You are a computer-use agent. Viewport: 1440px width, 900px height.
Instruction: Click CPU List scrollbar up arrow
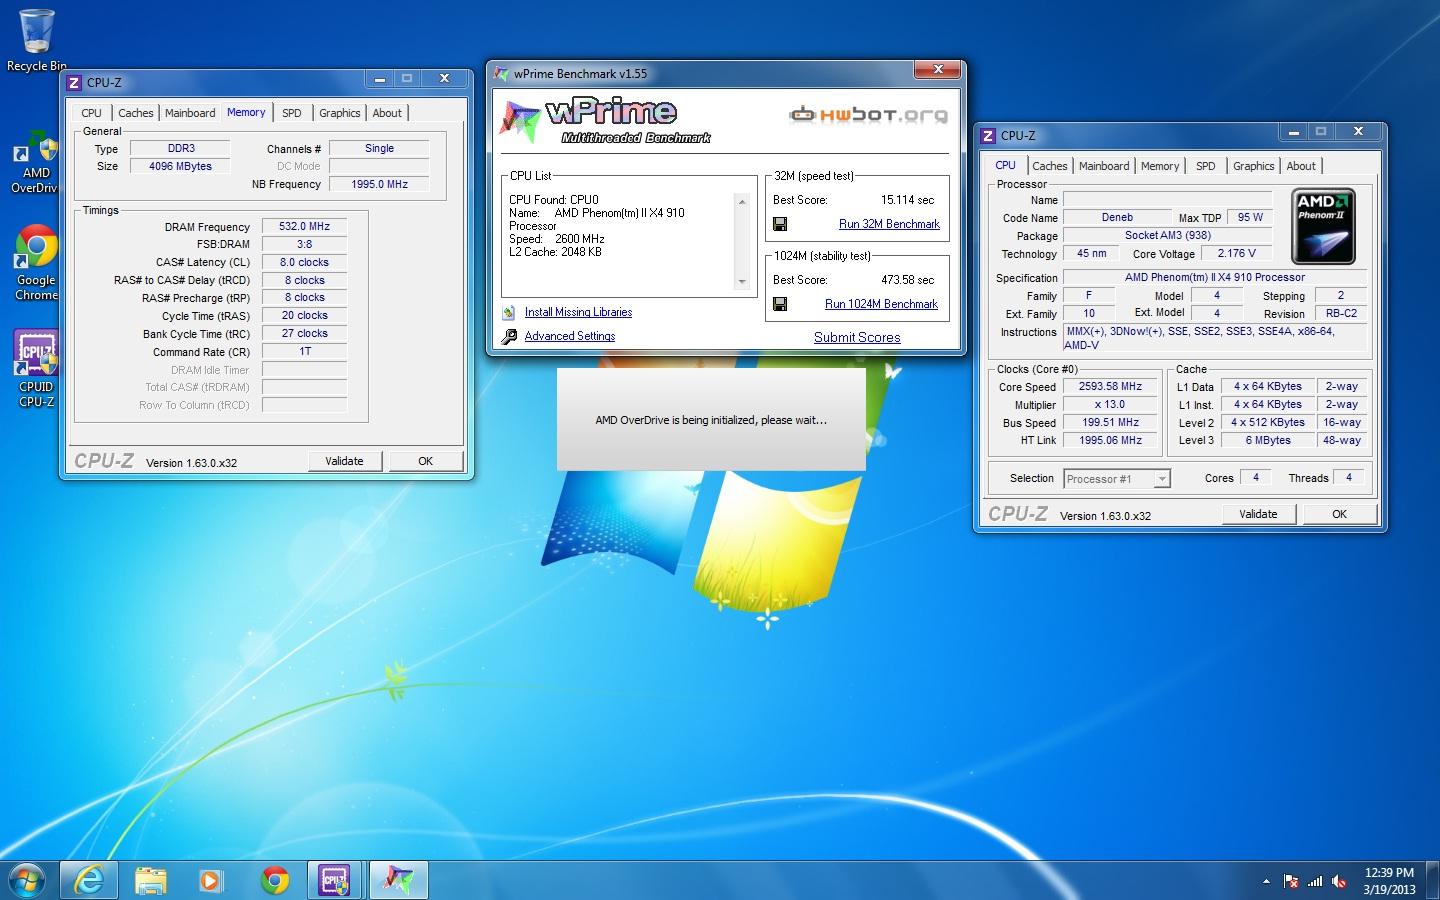742,202
